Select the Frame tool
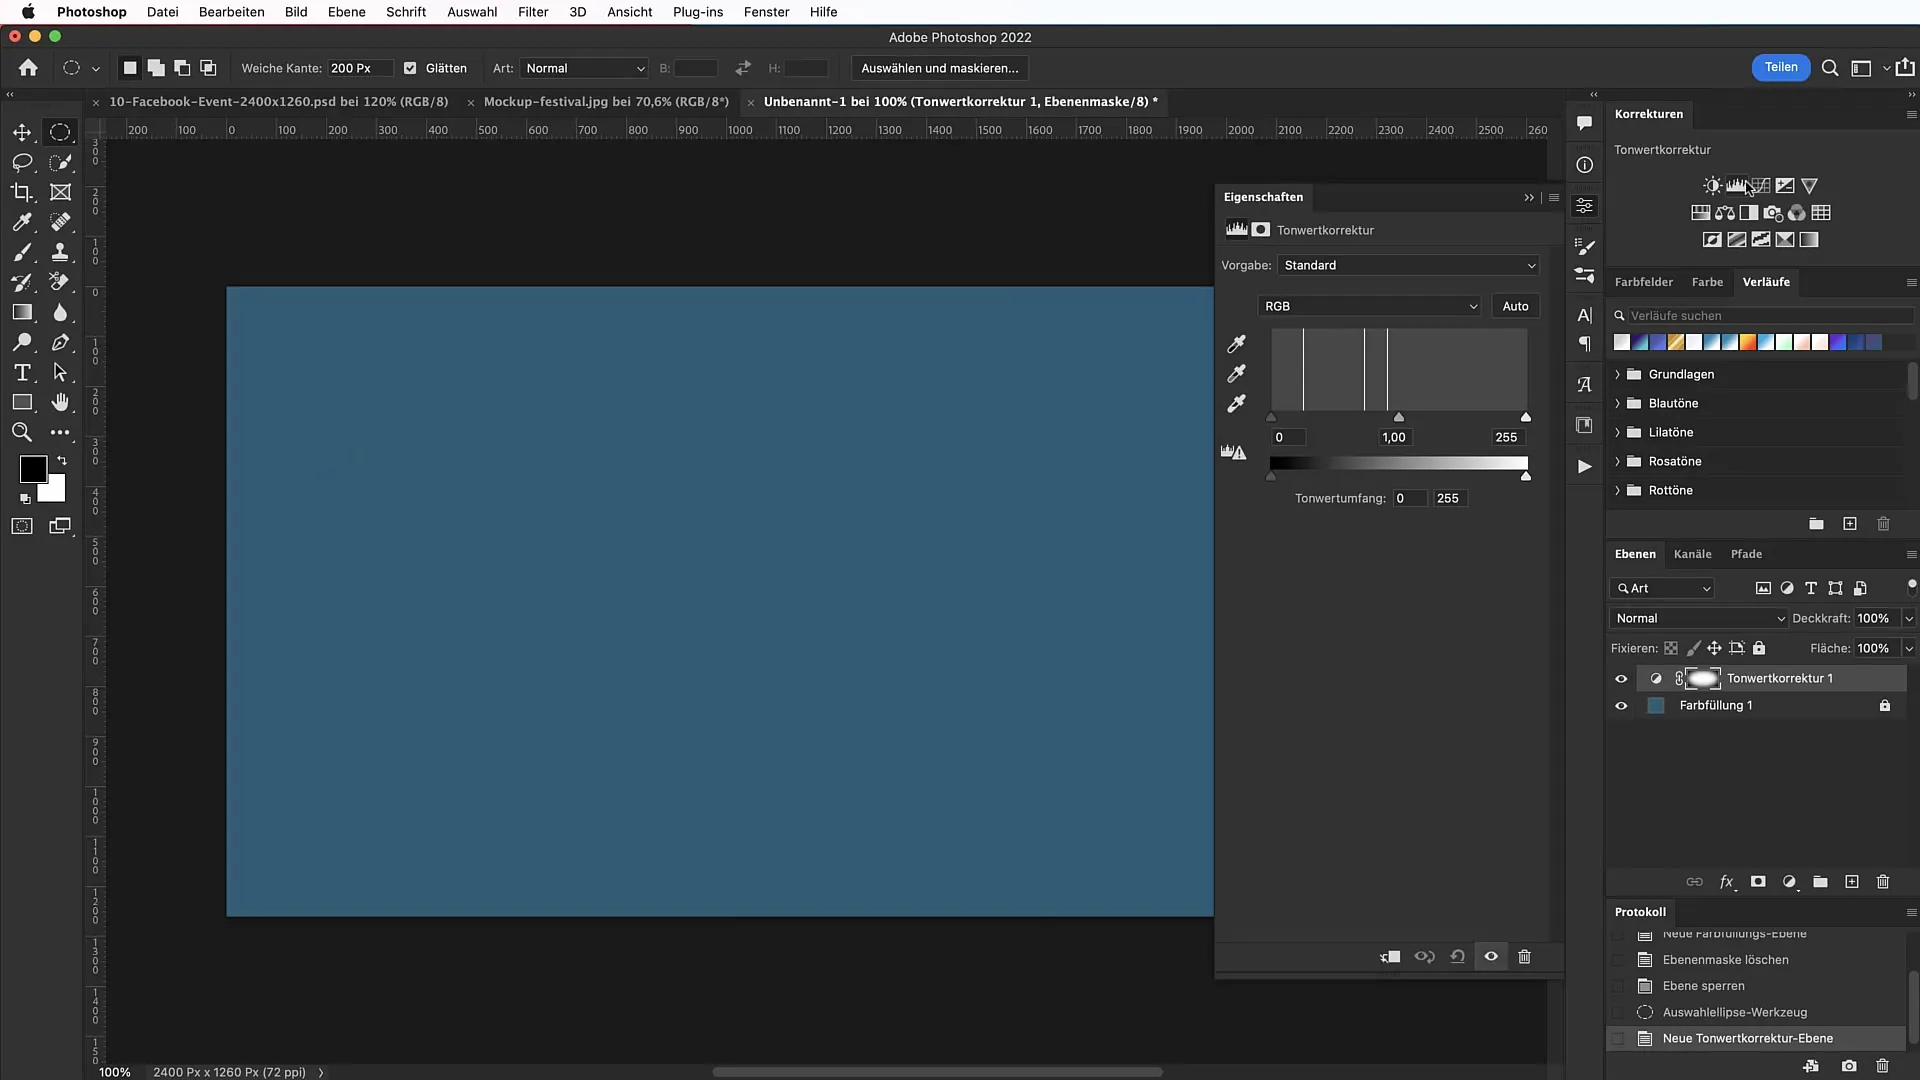 click(60, 192)
